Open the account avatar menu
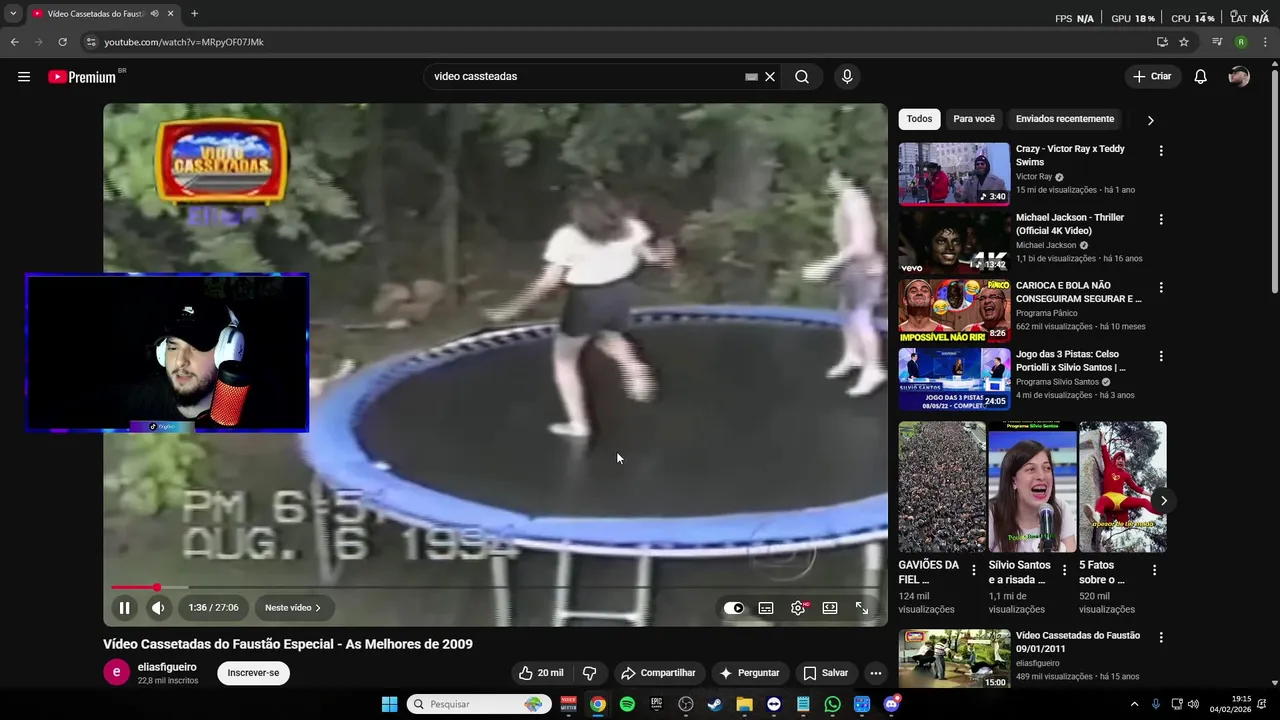The width and height of the screenshot is (1280, 720). 1239,77
